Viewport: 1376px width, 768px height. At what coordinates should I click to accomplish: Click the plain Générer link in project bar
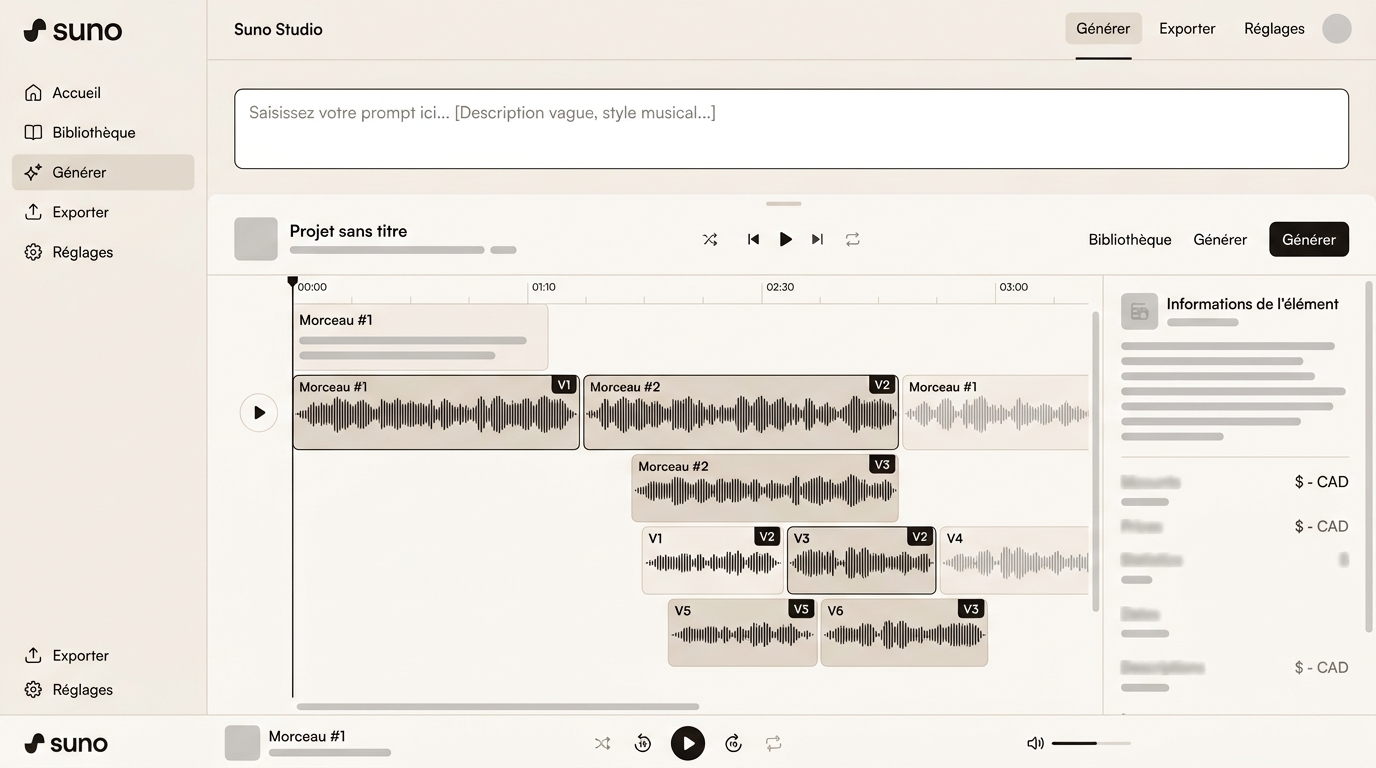(1220, 240)
